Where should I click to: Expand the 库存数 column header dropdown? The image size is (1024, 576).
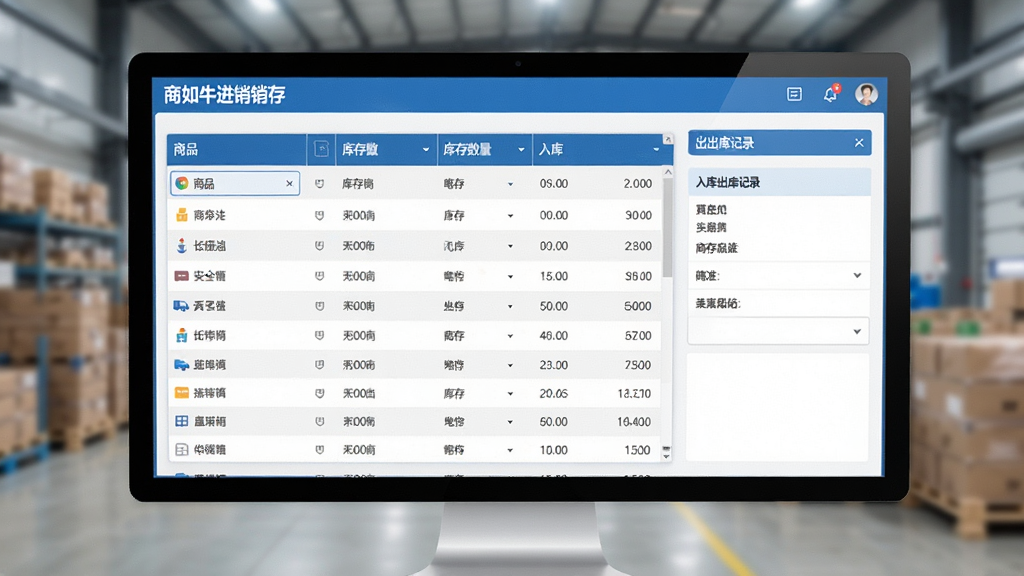click(426, 150)
